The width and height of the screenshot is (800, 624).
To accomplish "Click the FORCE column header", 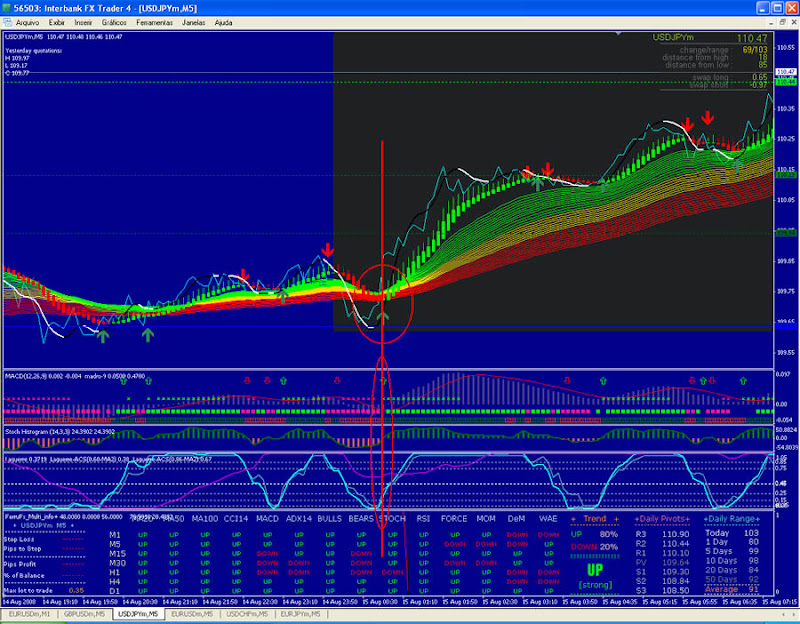I will 454,519.
